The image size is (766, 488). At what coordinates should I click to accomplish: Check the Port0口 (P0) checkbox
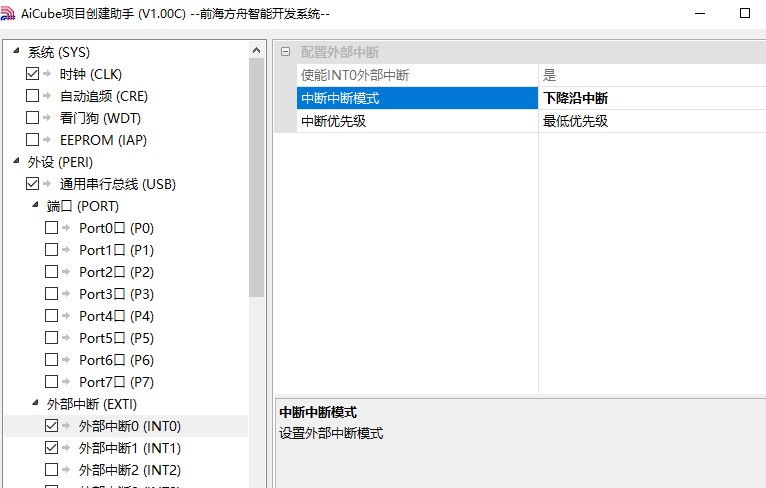coord(51,228)
